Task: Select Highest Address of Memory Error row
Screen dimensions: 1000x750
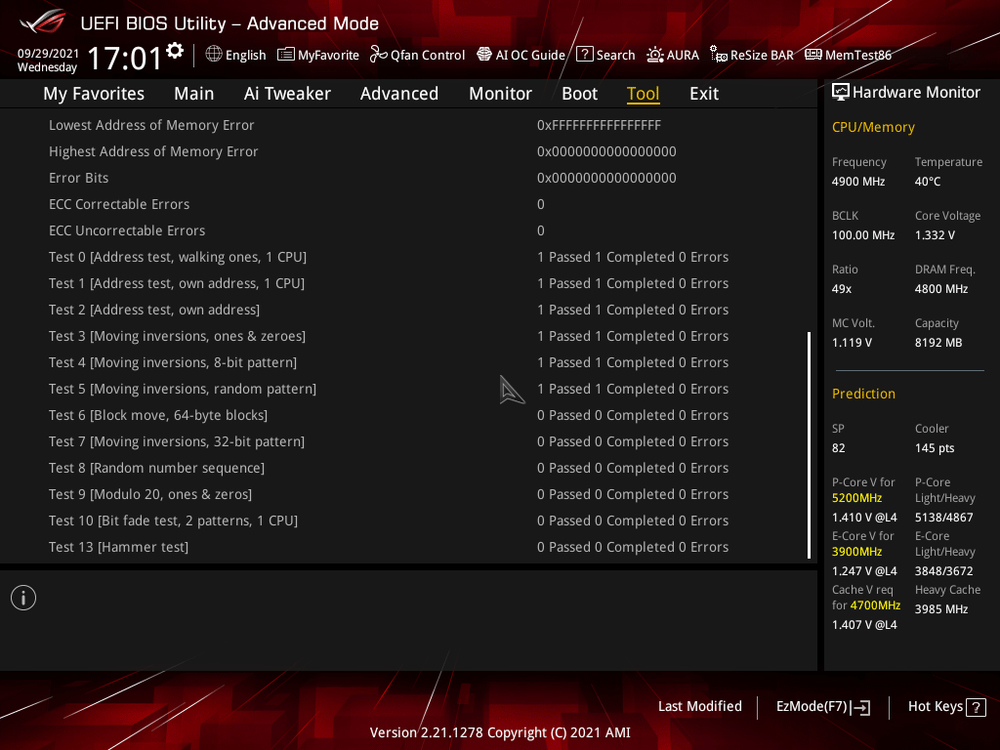Action: tap(406, 151)
